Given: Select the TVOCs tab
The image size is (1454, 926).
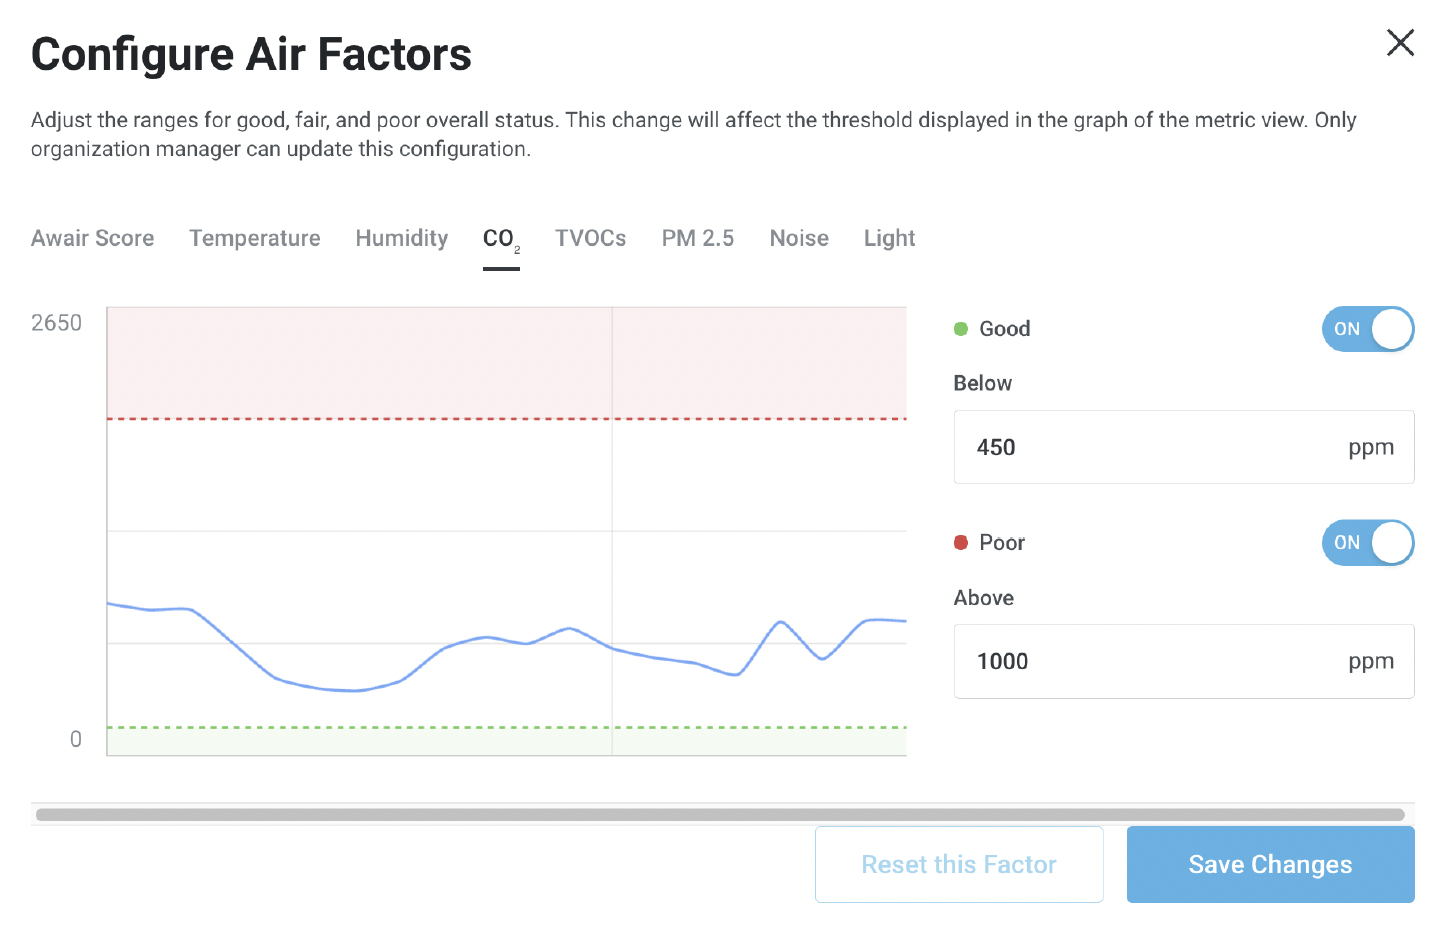Looking at the screenshot, I should coord(590,238).
